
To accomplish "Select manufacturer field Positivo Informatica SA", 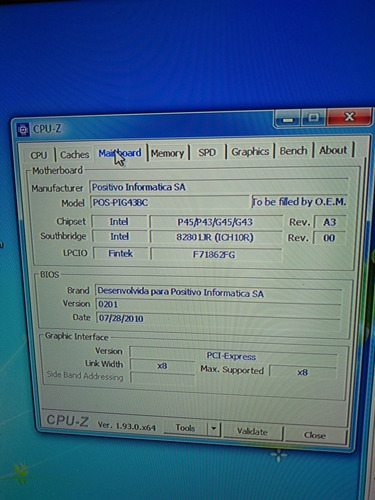I will coord(219,186).
